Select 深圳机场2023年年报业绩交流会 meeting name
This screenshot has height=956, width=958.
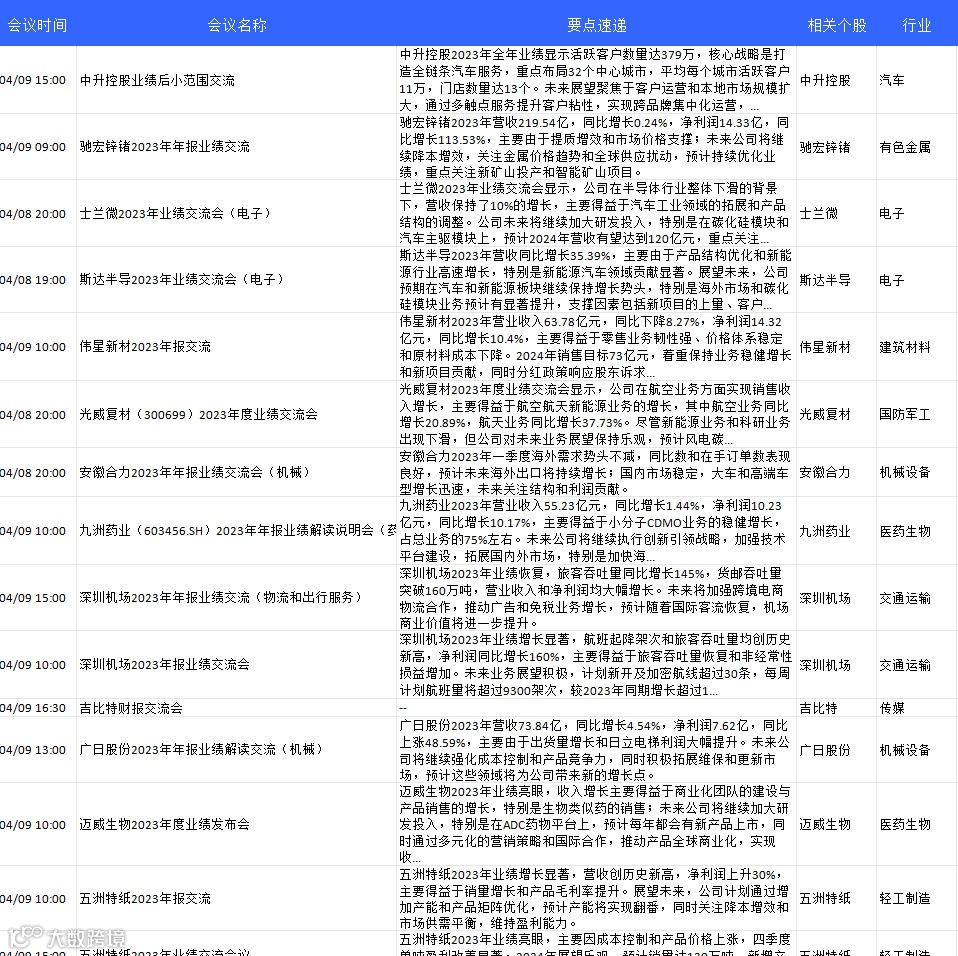pyautogui.click(x=164, y=664)
